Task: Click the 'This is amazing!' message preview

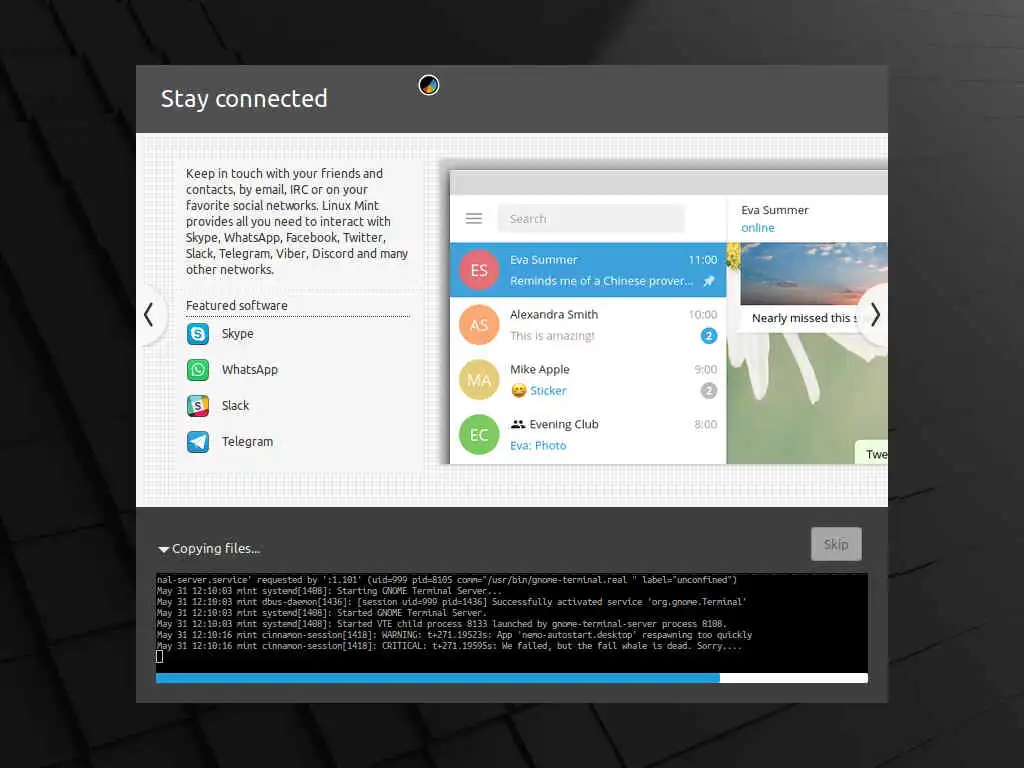Action: point(552,336)
